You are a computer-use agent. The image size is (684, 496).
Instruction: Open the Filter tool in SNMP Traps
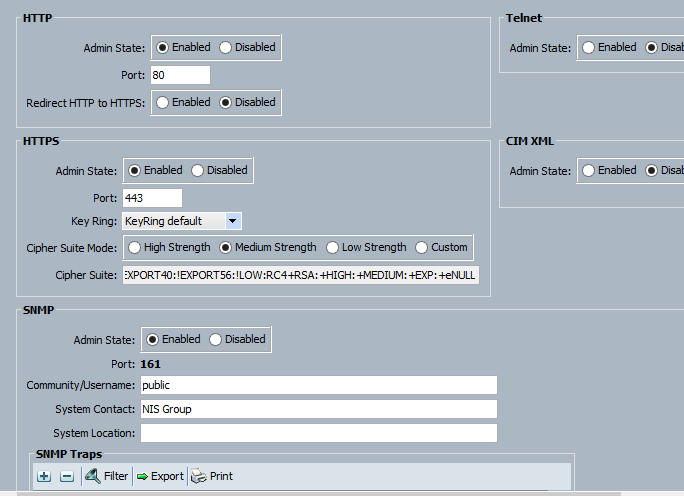106,476
